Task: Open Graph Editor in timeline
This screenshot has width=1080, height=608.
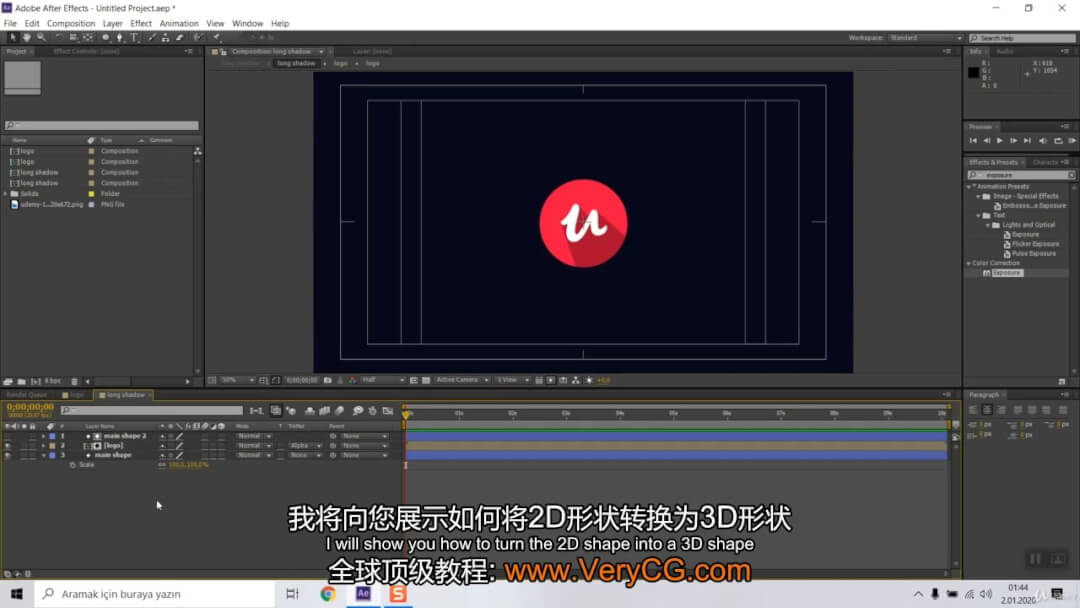Action: tap(388, 411)
